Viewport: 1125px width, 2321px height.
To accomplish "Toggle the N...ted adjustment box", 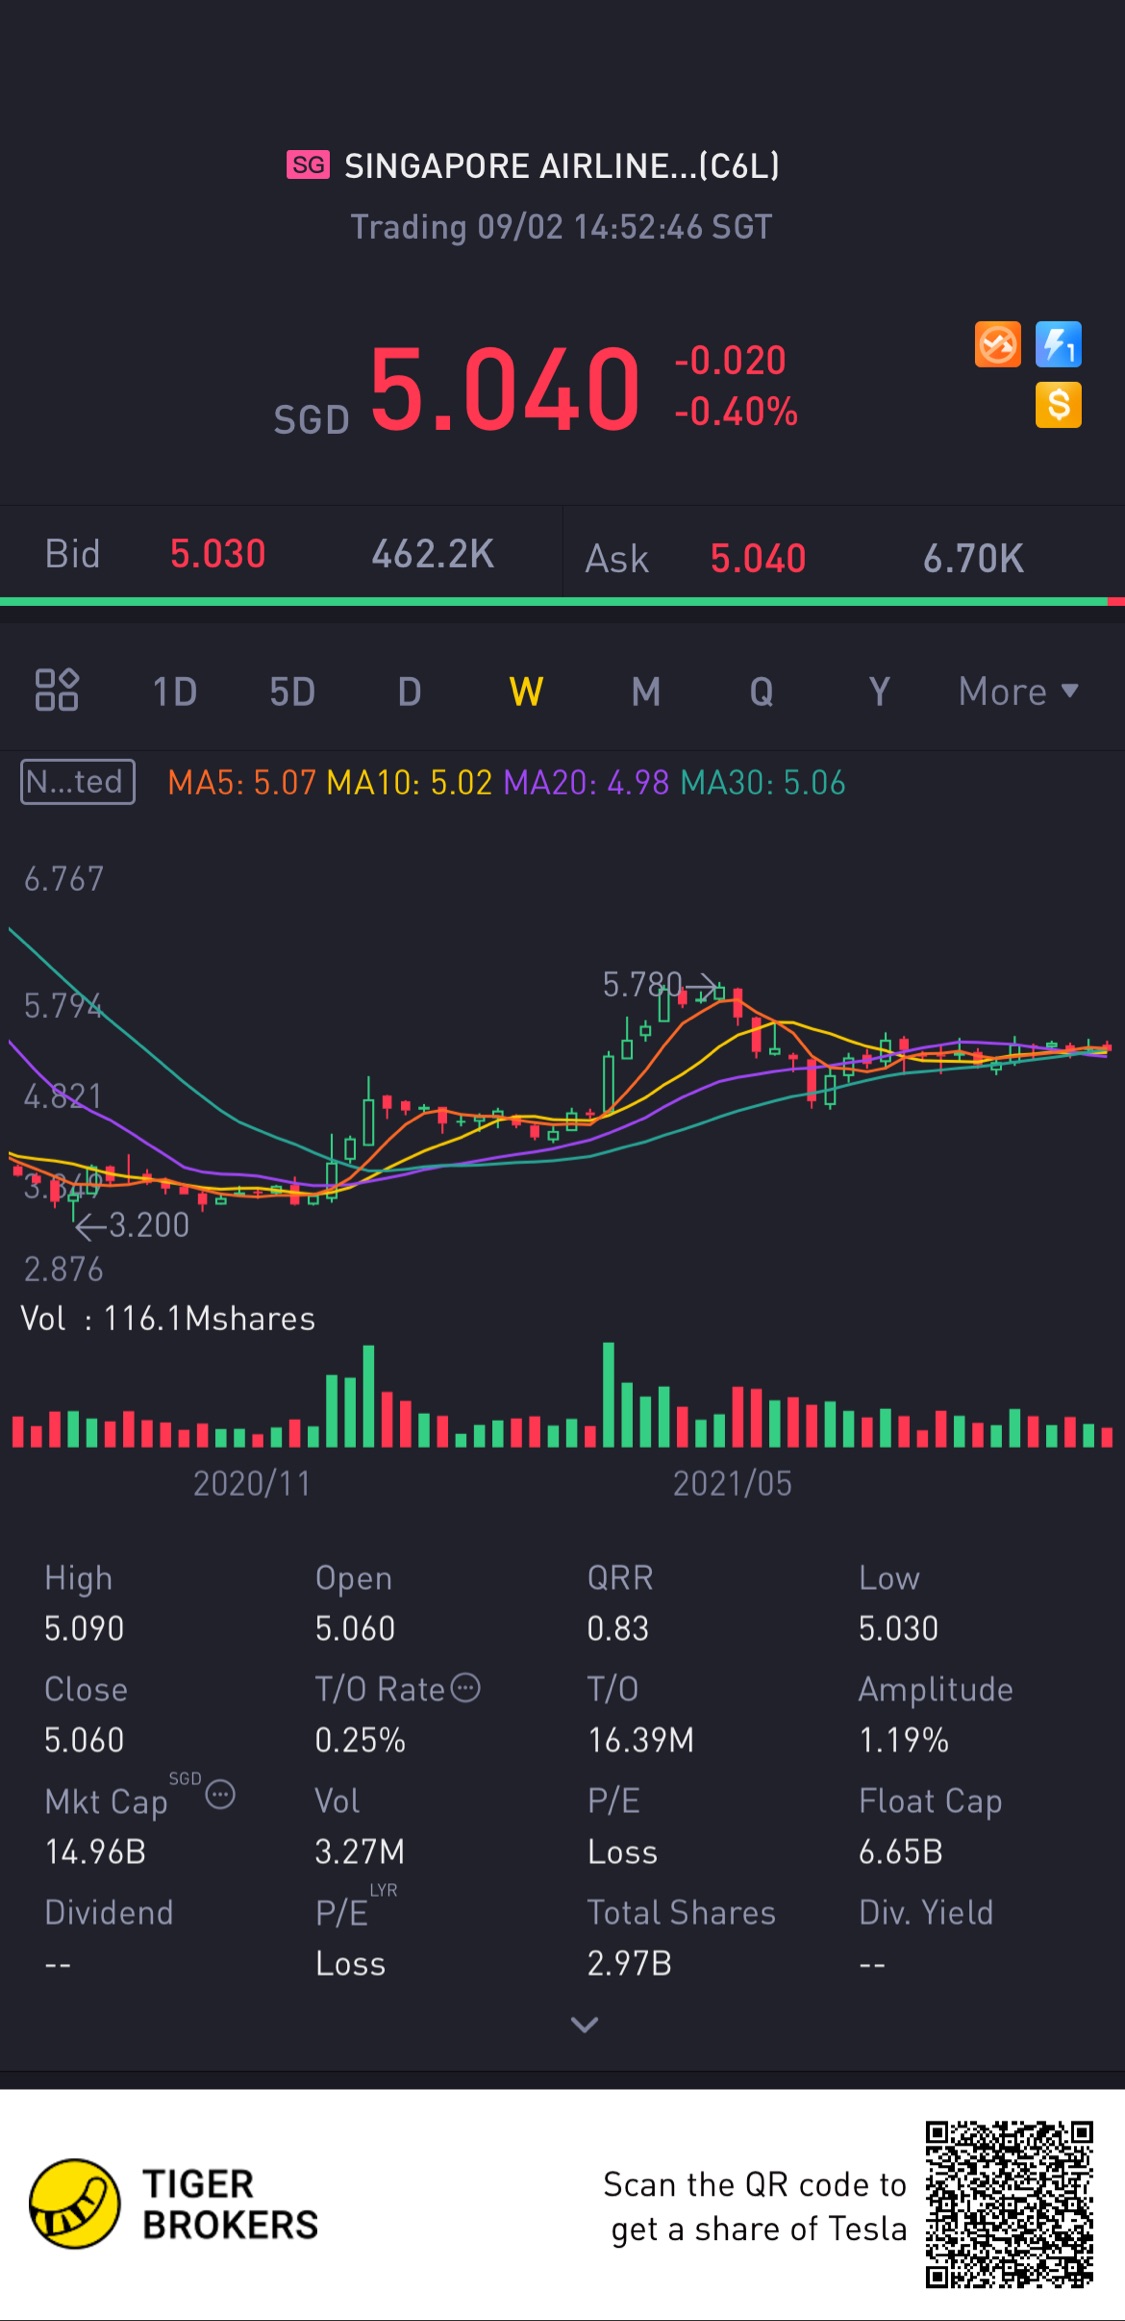I will [78, 782].
